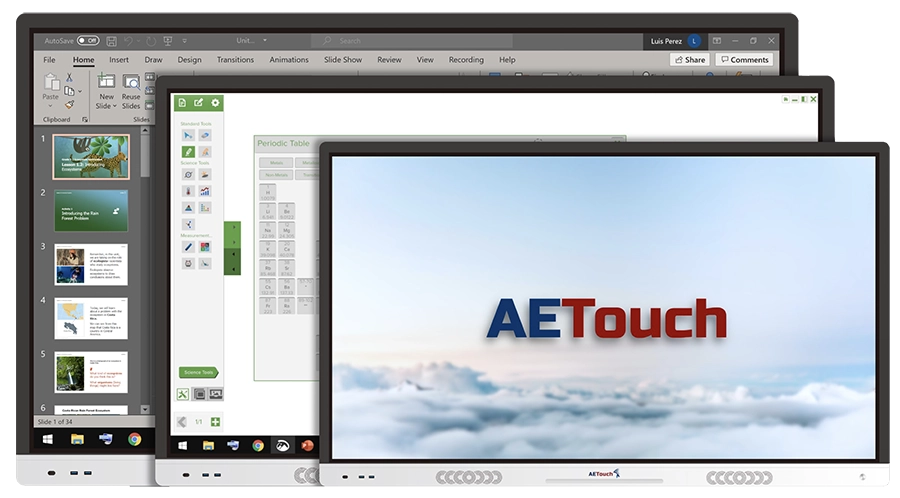Click the Ribbon Display Options icon

[x=717, y=41]
